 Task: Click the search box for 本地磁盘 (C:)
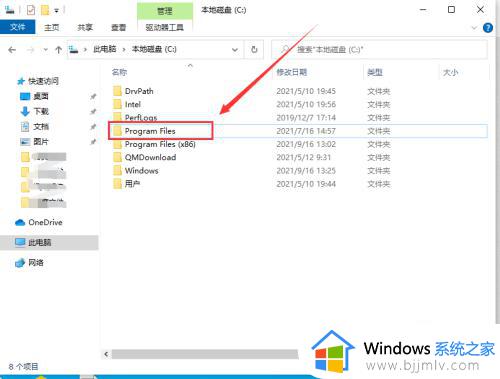click(x=379, y=50)
